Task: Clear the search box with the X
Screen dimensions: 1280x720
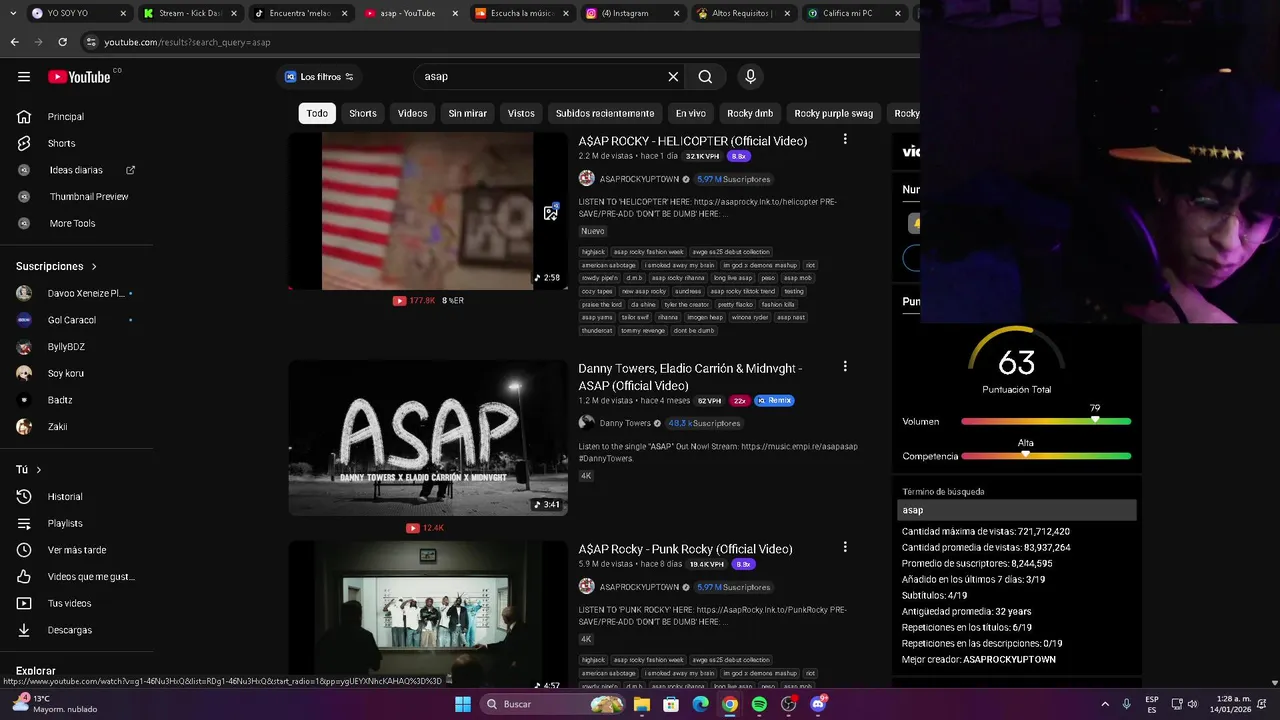Action: click(x=673, y=77)
